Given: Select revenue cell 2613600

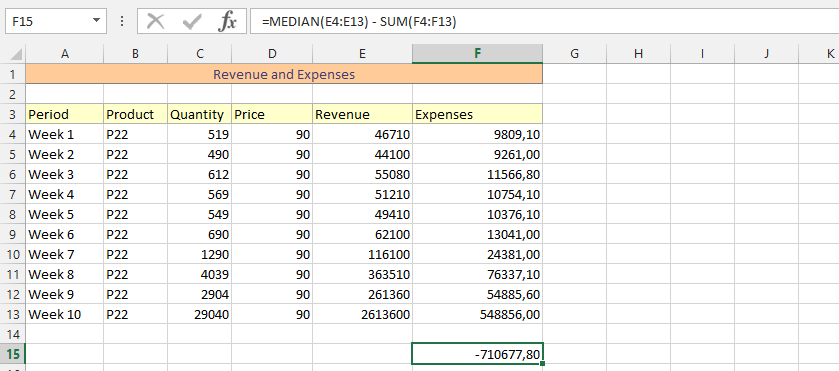Looking at the screenshot, I should pyautogui.click(x=362, y=314).
